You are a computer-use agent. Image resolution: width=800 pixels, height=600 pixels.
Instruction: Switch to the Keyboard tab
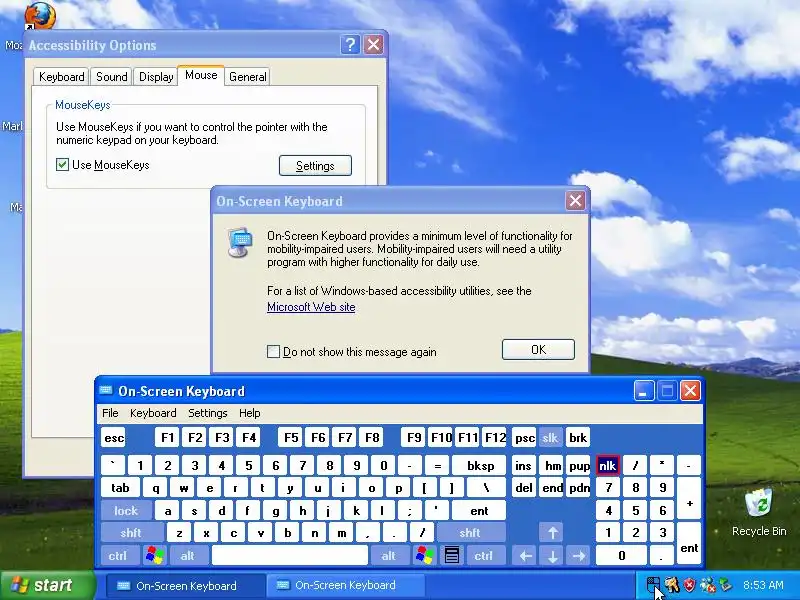point(62,77)
